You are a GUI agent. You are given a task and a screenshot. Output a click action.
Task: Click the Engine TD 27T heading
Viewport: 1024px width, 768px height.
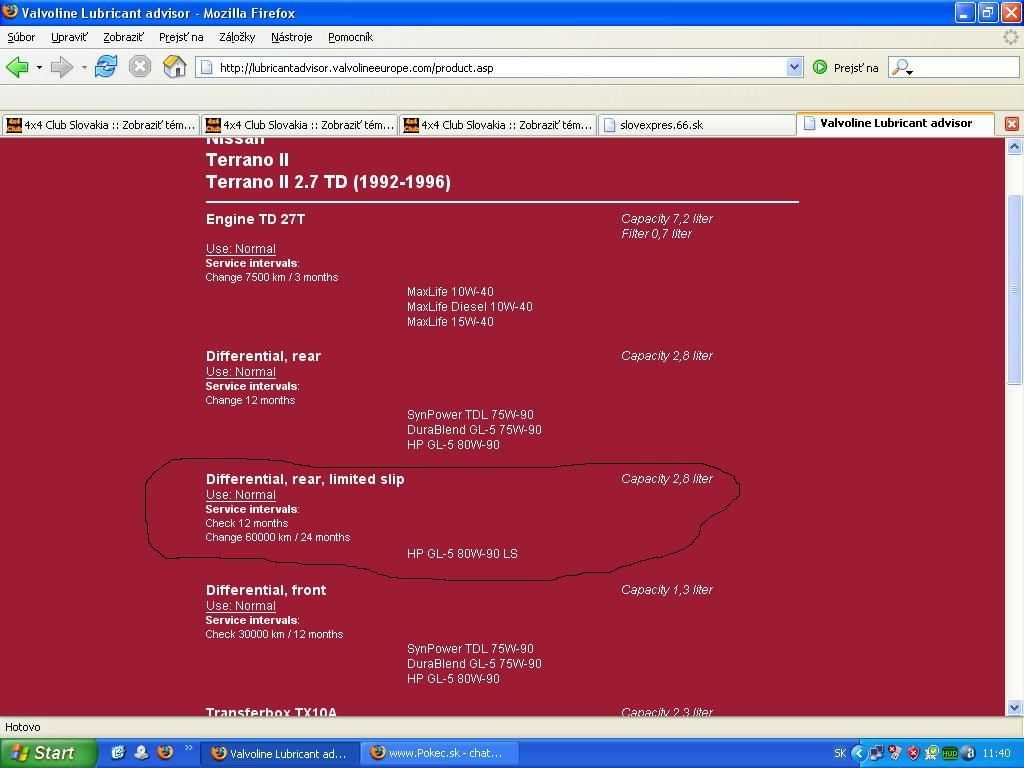pos(255,219)
